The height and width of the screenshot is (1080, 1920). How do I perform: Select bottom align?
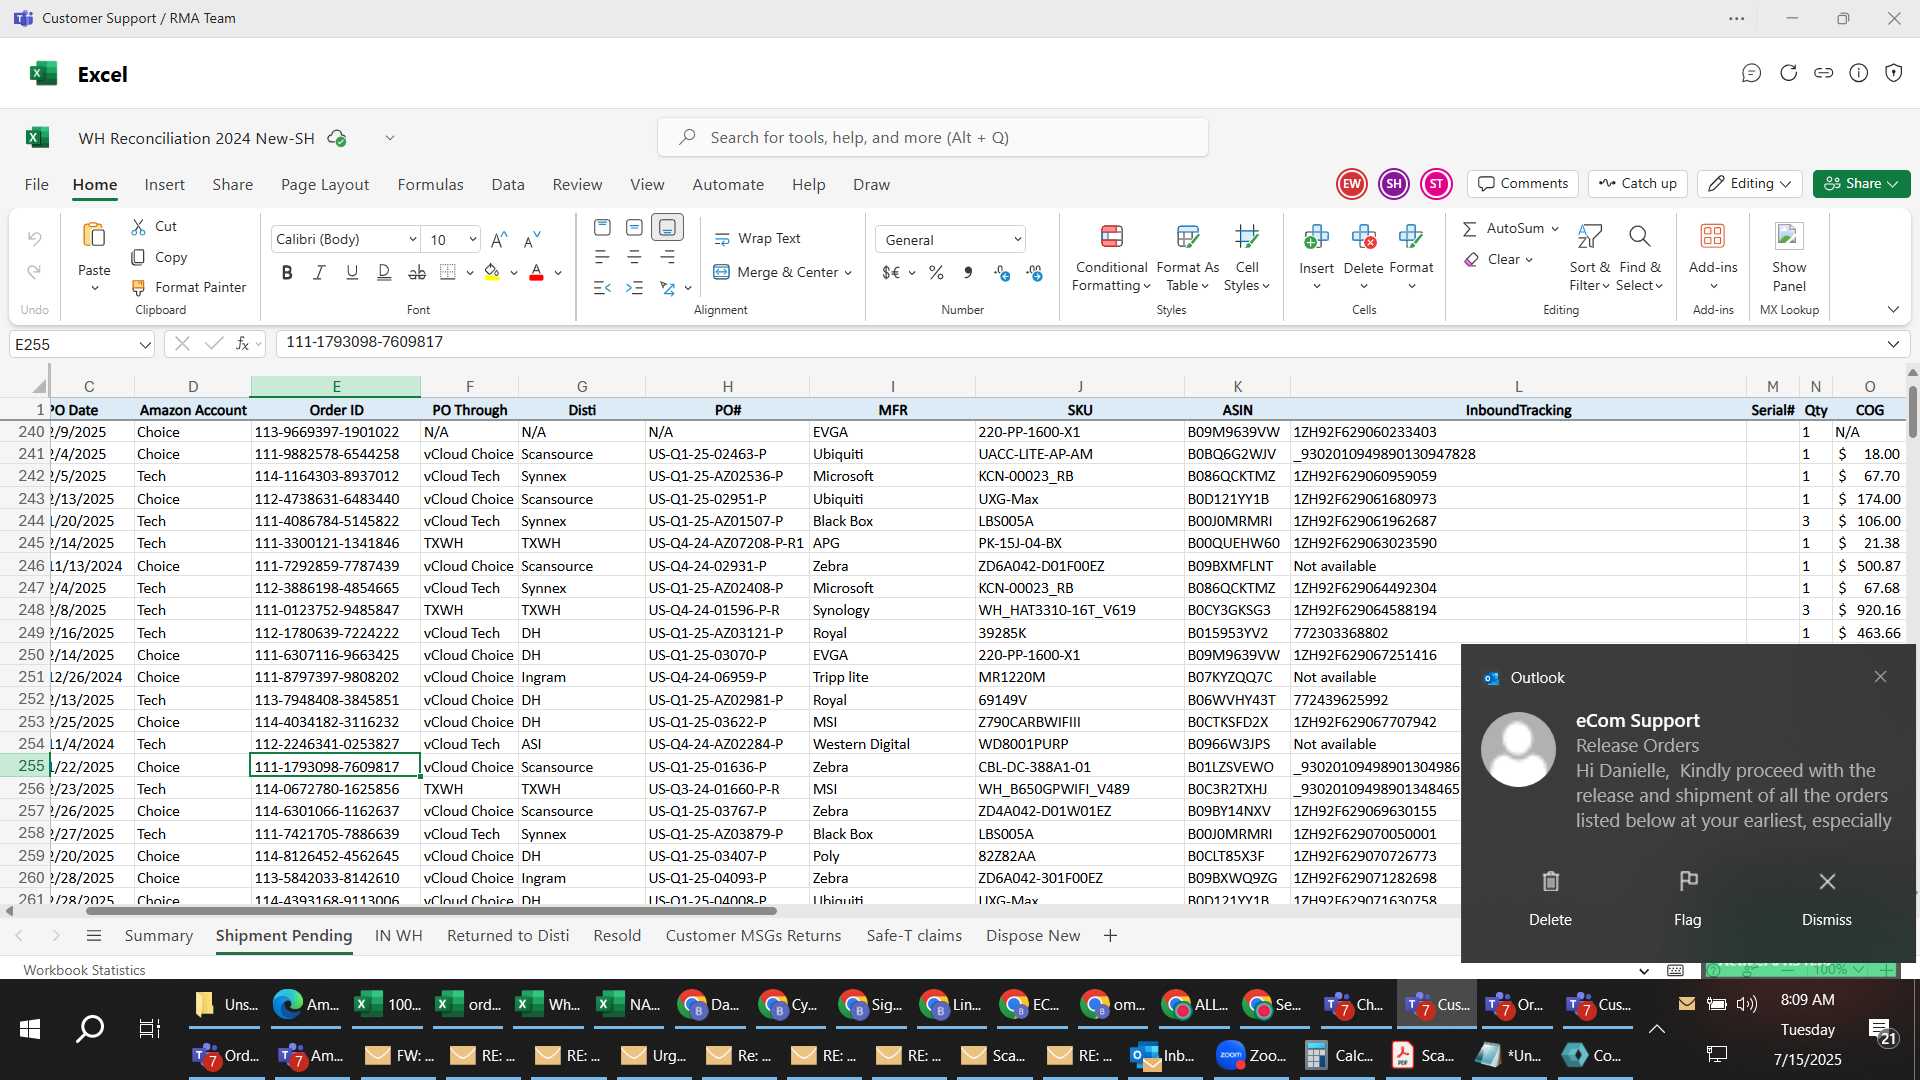point(667,228)
